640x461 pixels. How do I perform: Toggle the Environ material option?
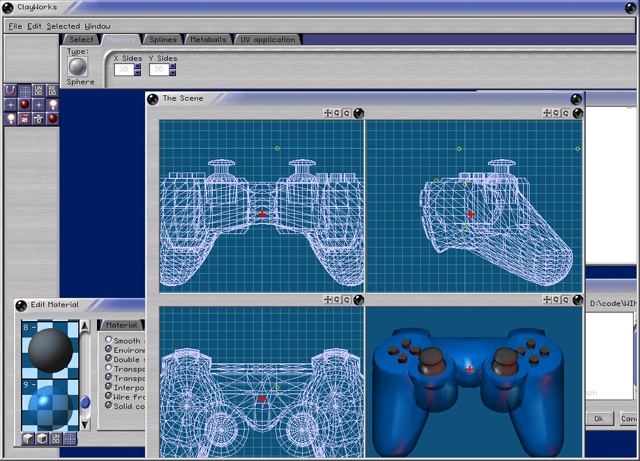point(109,349)
